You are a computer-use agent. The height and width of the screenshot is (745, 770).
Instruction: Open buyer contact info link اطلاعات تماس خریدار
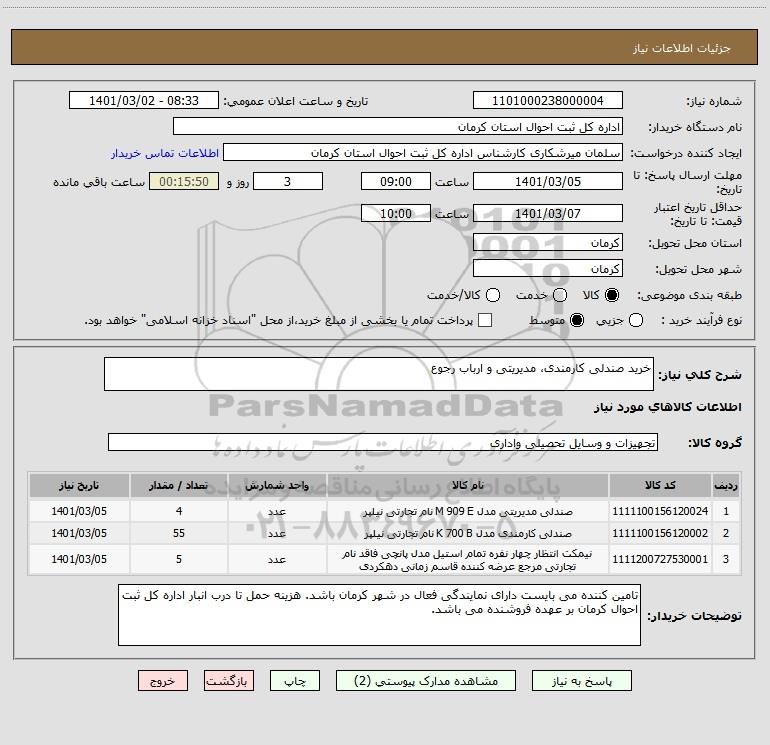tap(165, 153)
